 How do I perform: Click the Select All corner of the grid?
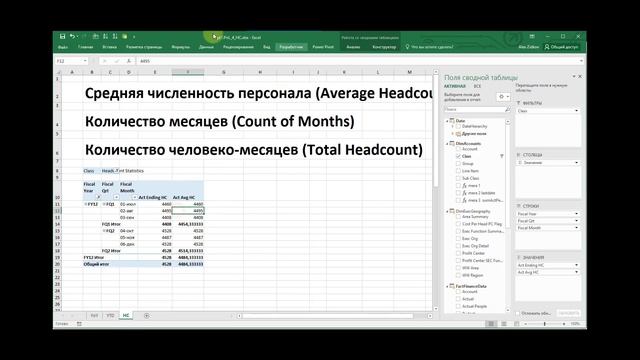tap(58, 72)
